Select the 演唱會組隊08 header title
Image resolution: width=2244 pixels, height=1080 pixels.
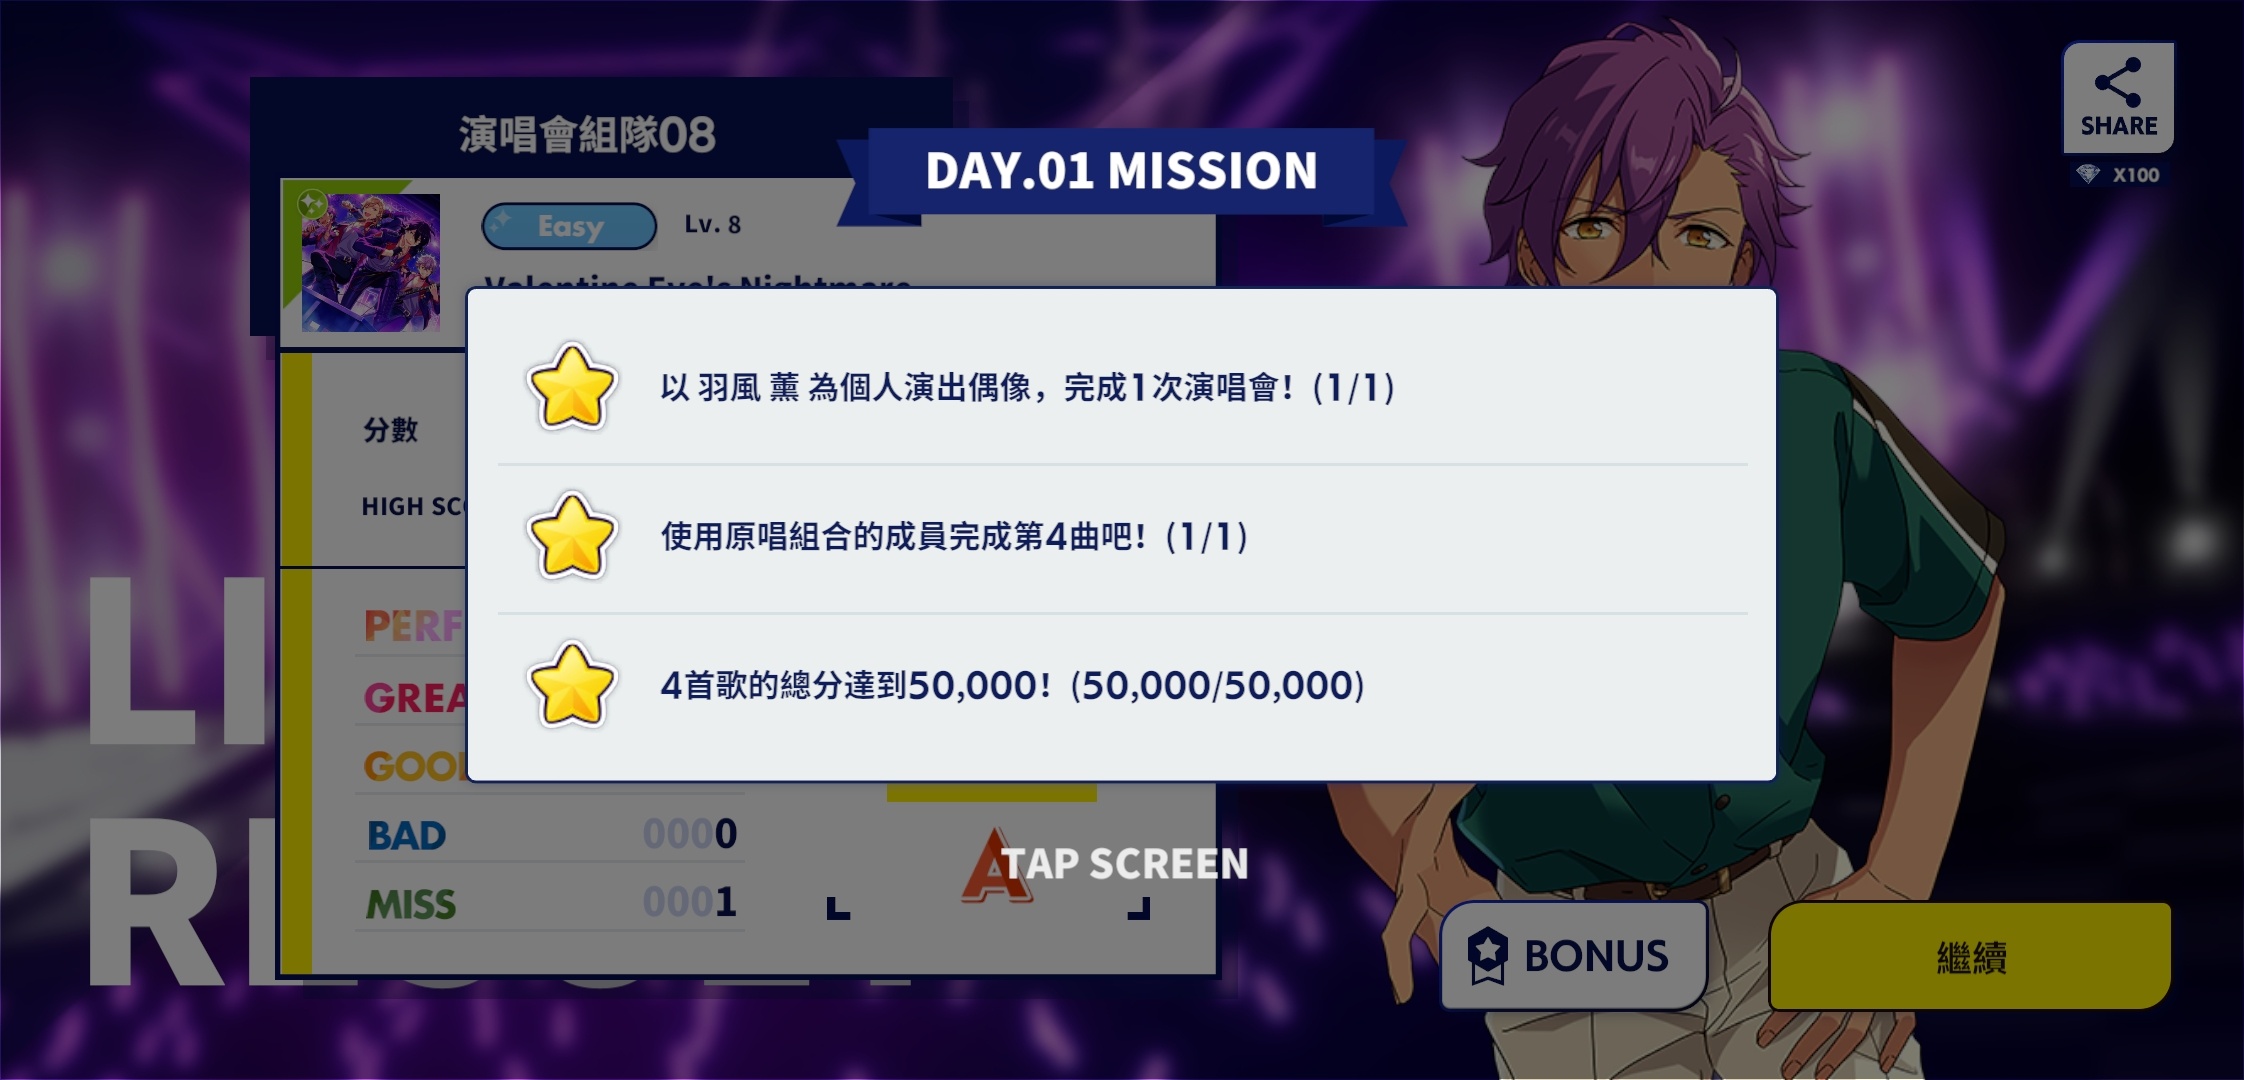(588, 135)
